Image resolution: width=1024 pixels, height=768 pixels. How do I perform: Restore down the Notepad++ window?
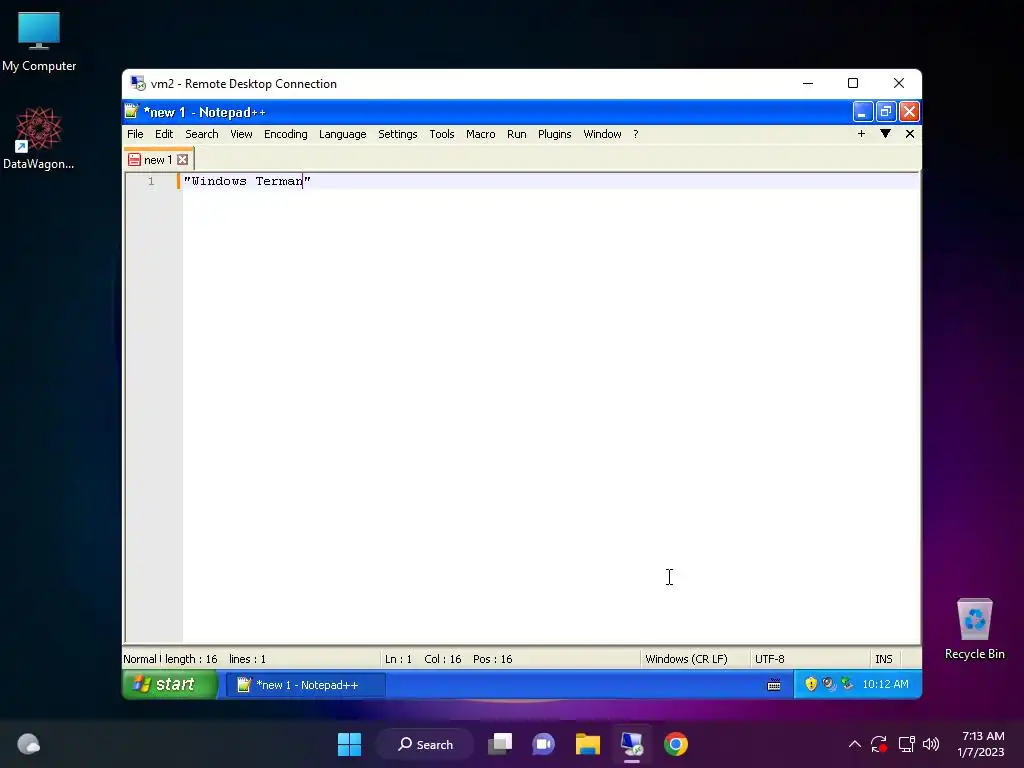click(886, 112)
